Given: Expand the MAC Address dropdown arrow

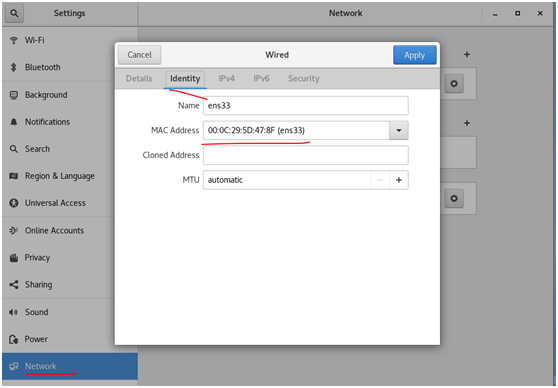Looking at the screenshot, I should pos(399,130).
